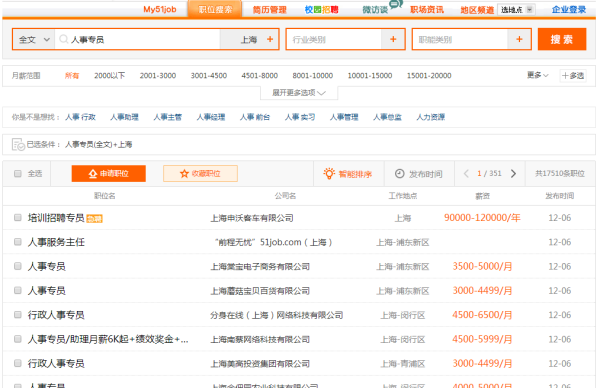Check the 人事专员 box for 上海蘑菇宝贝百货
Viewport: 600px width, 388px height.
[18, 290]
